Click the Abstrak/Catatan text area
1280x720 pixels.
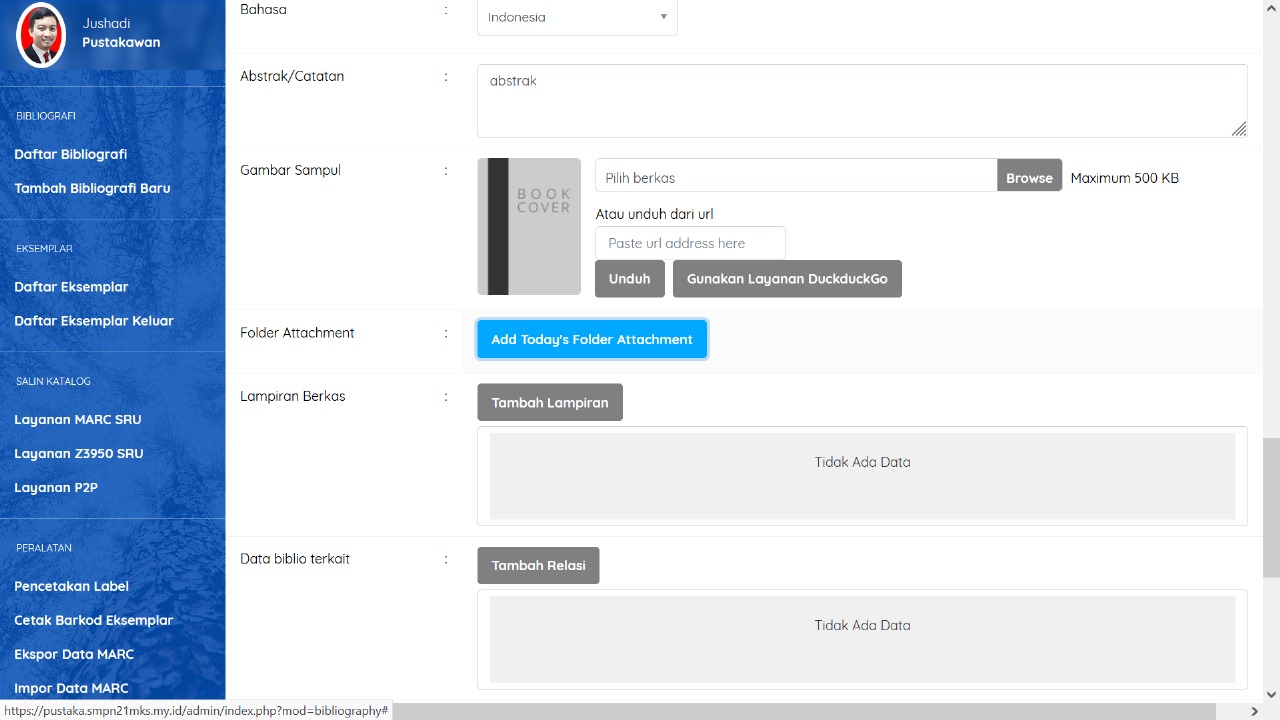(x=861, y=101)
